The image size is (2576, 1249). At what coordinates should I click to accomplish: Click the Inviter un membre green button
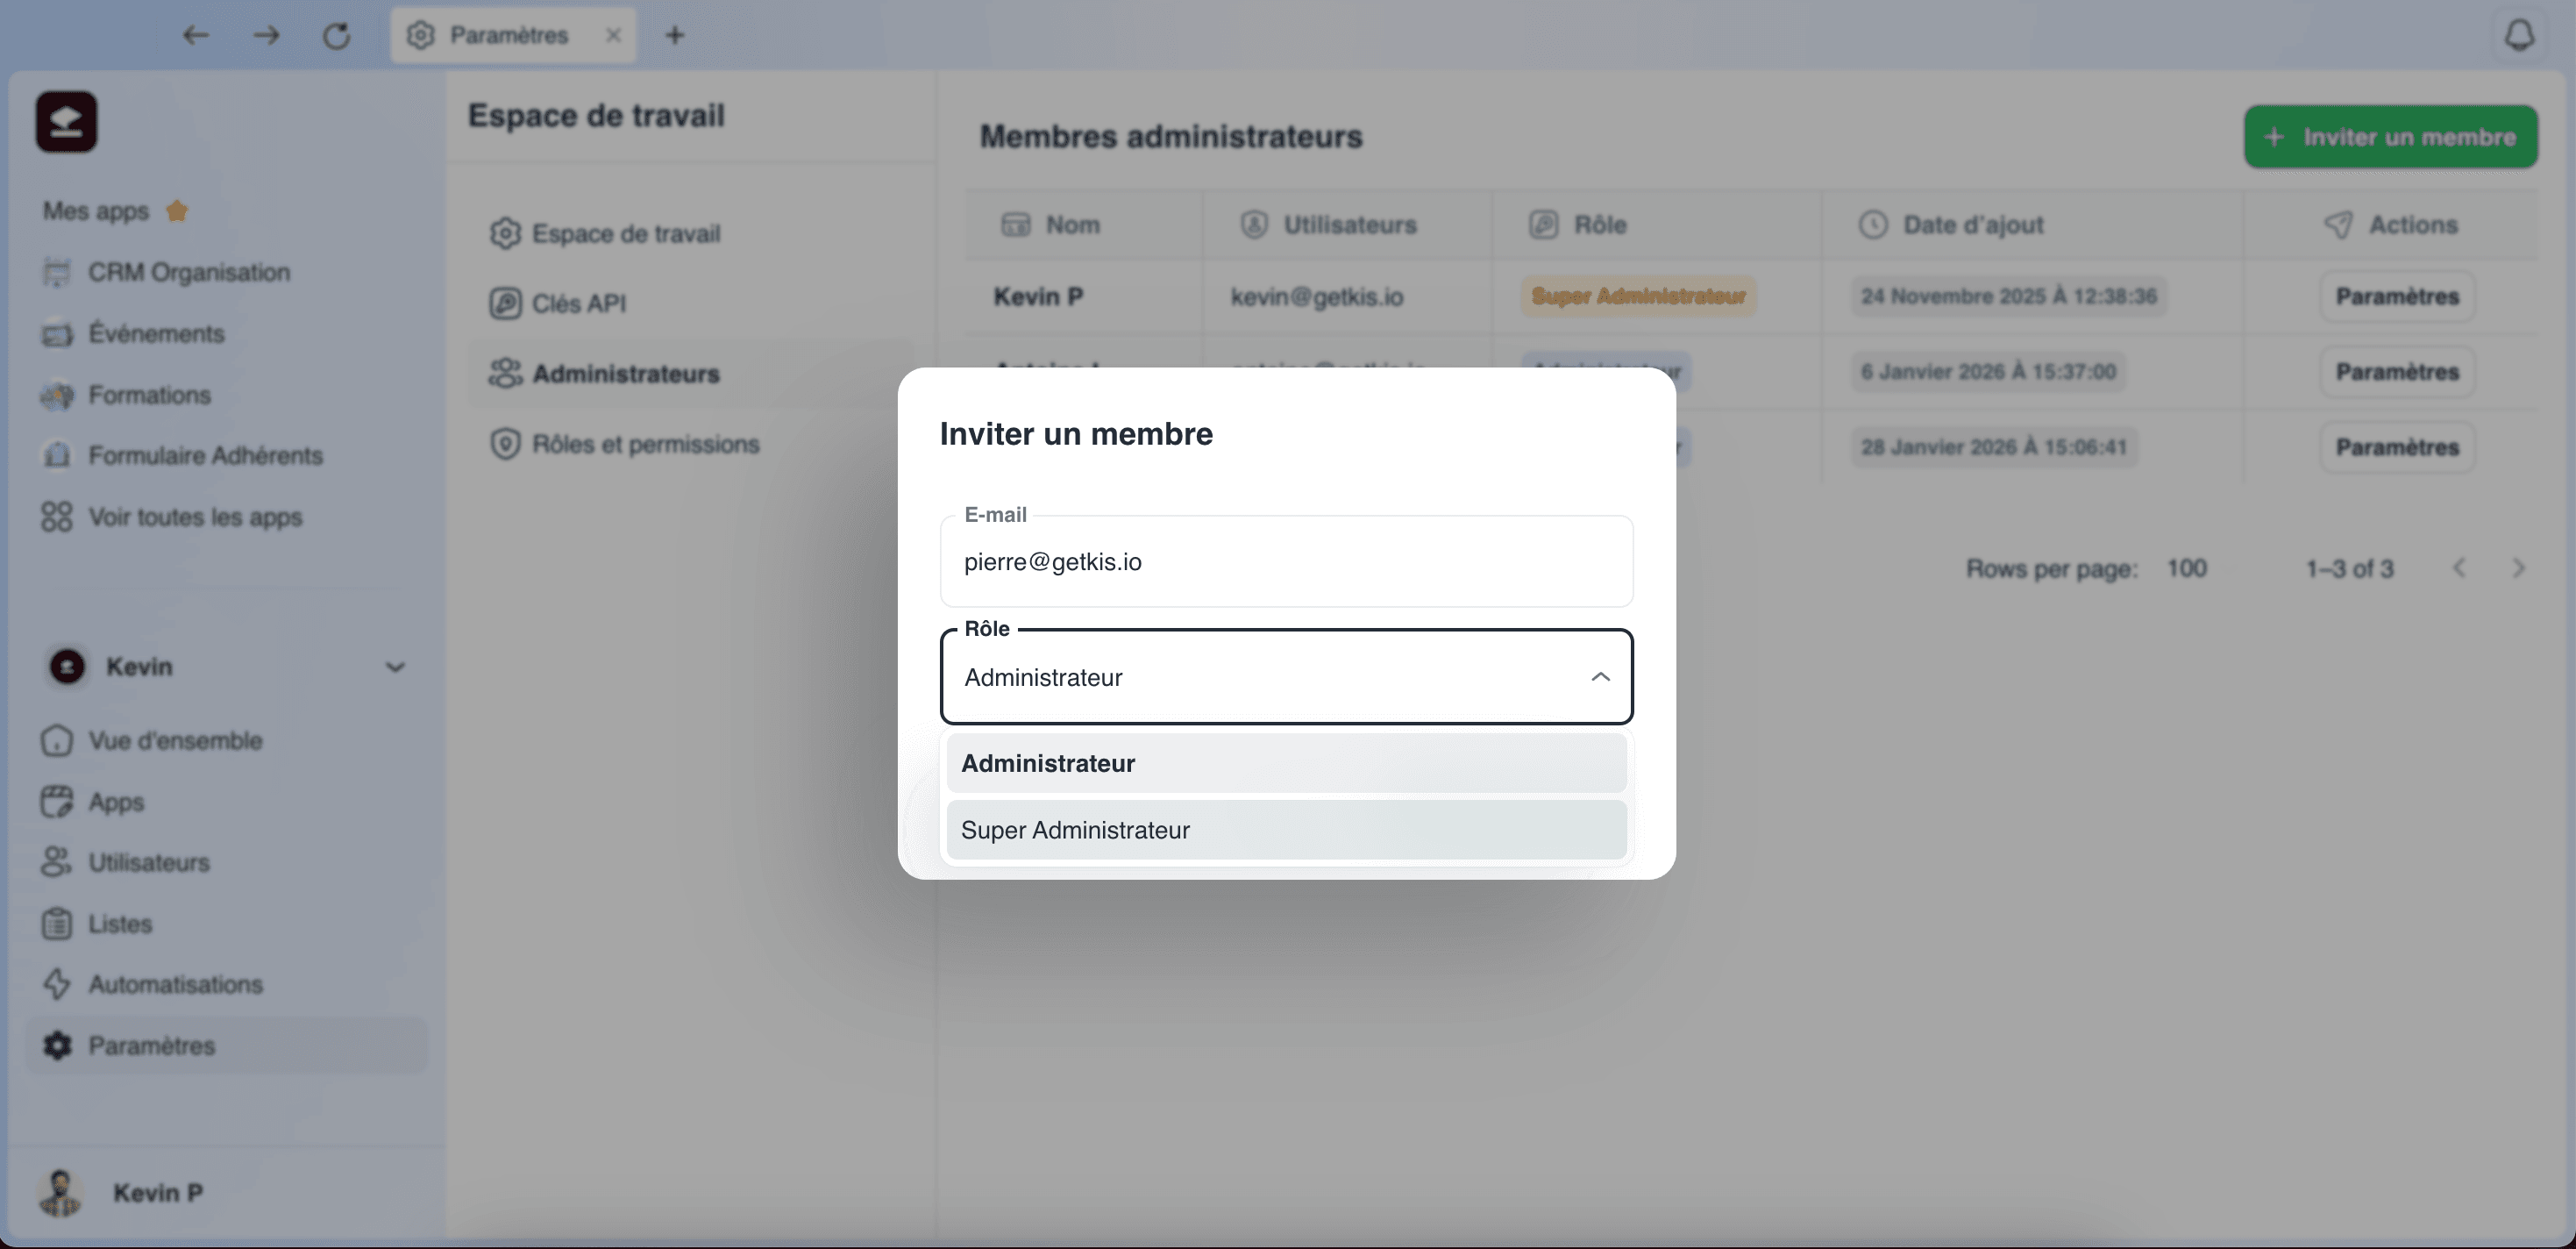tap(2391, 137)
